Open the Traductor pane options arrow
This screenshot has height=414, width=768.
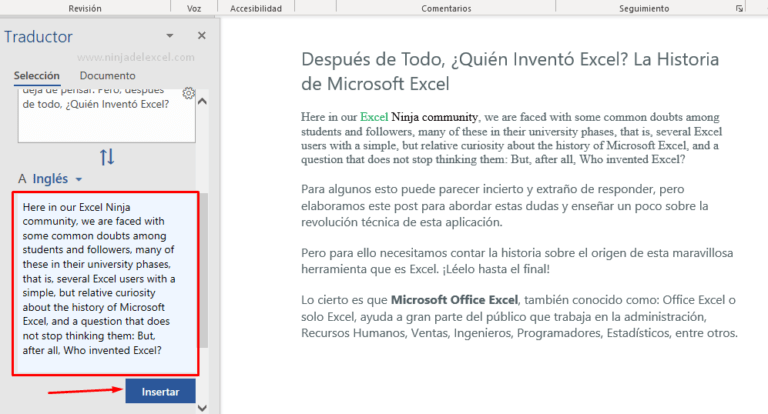172,37
